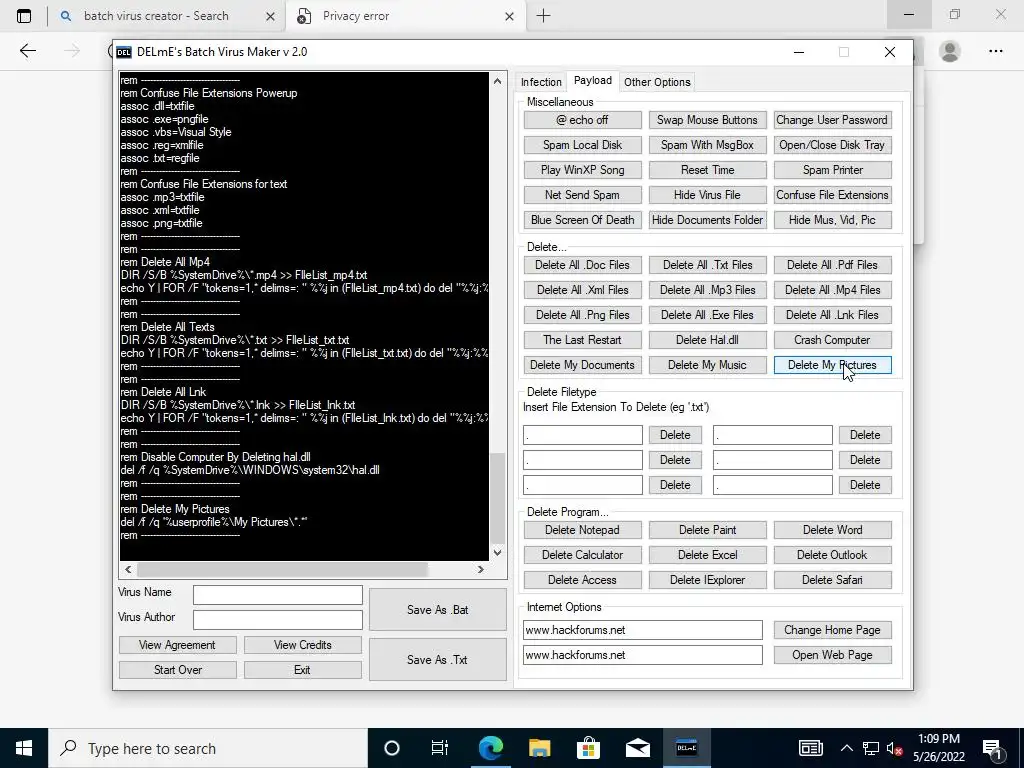Click the View Agreement button
This screenshot has height=768, width=1024.
[177, 645]
